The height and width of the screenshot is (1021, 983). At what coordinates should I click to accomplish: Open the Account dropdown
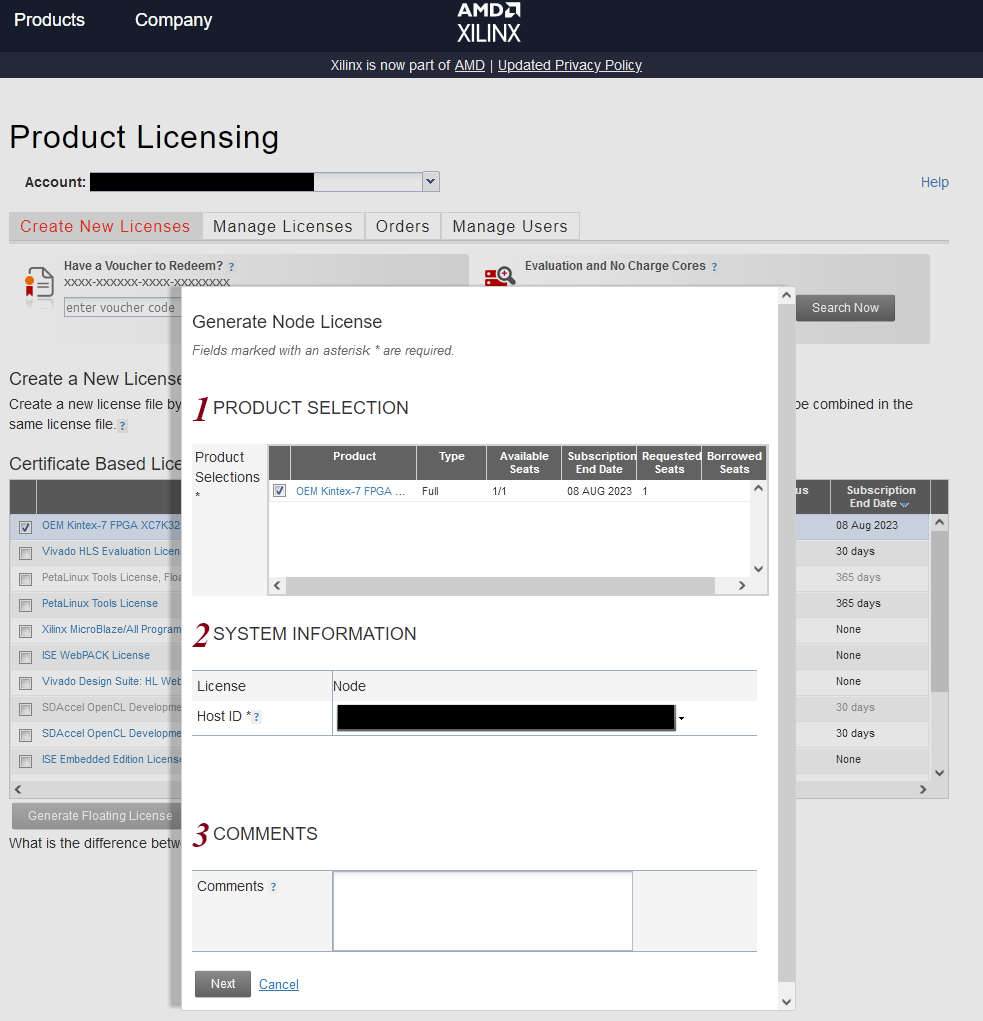[x=430, y=182]
